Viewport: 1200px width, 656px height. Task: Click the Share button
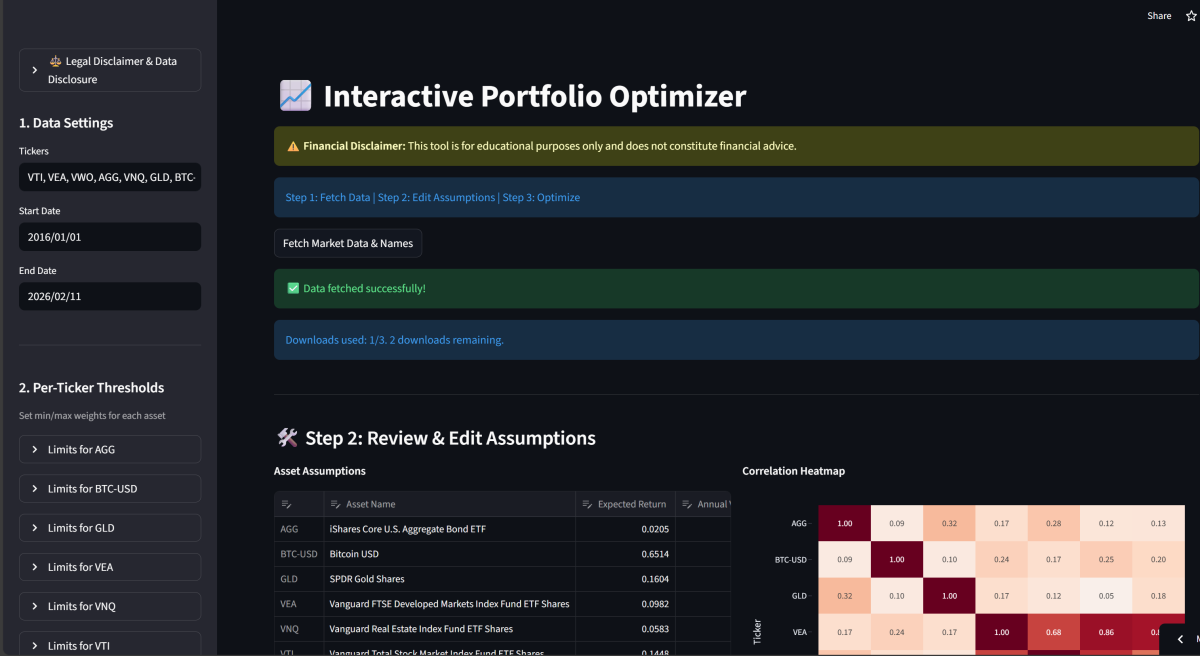(x=1159, y=16)
